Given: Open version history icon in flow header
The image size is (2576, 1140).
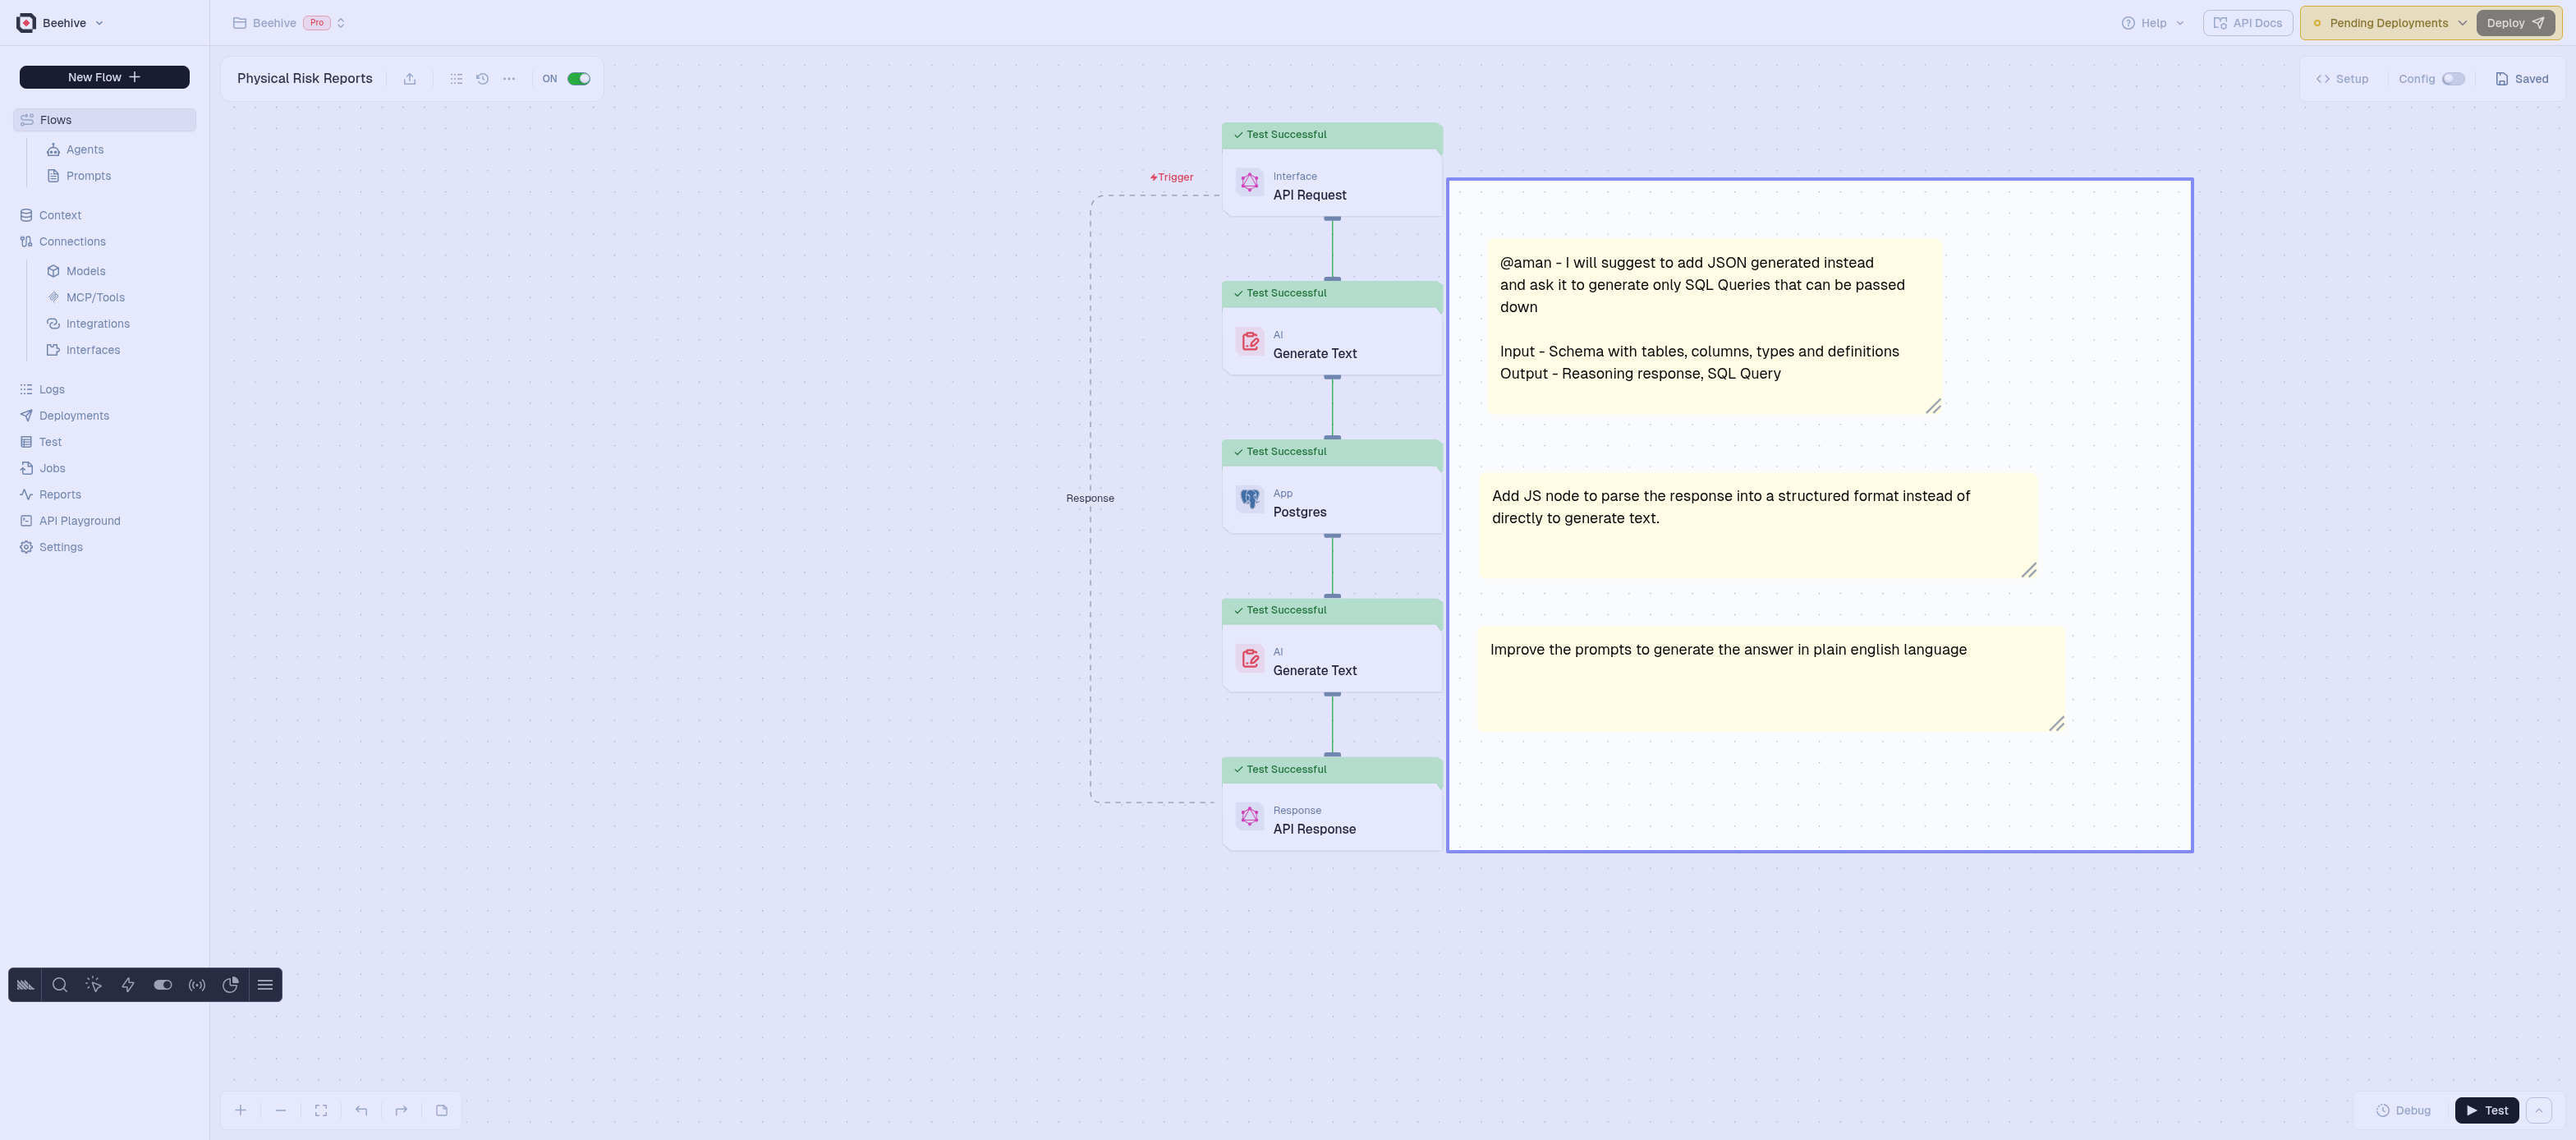Looking at the screenshot, I should (482, 79).
